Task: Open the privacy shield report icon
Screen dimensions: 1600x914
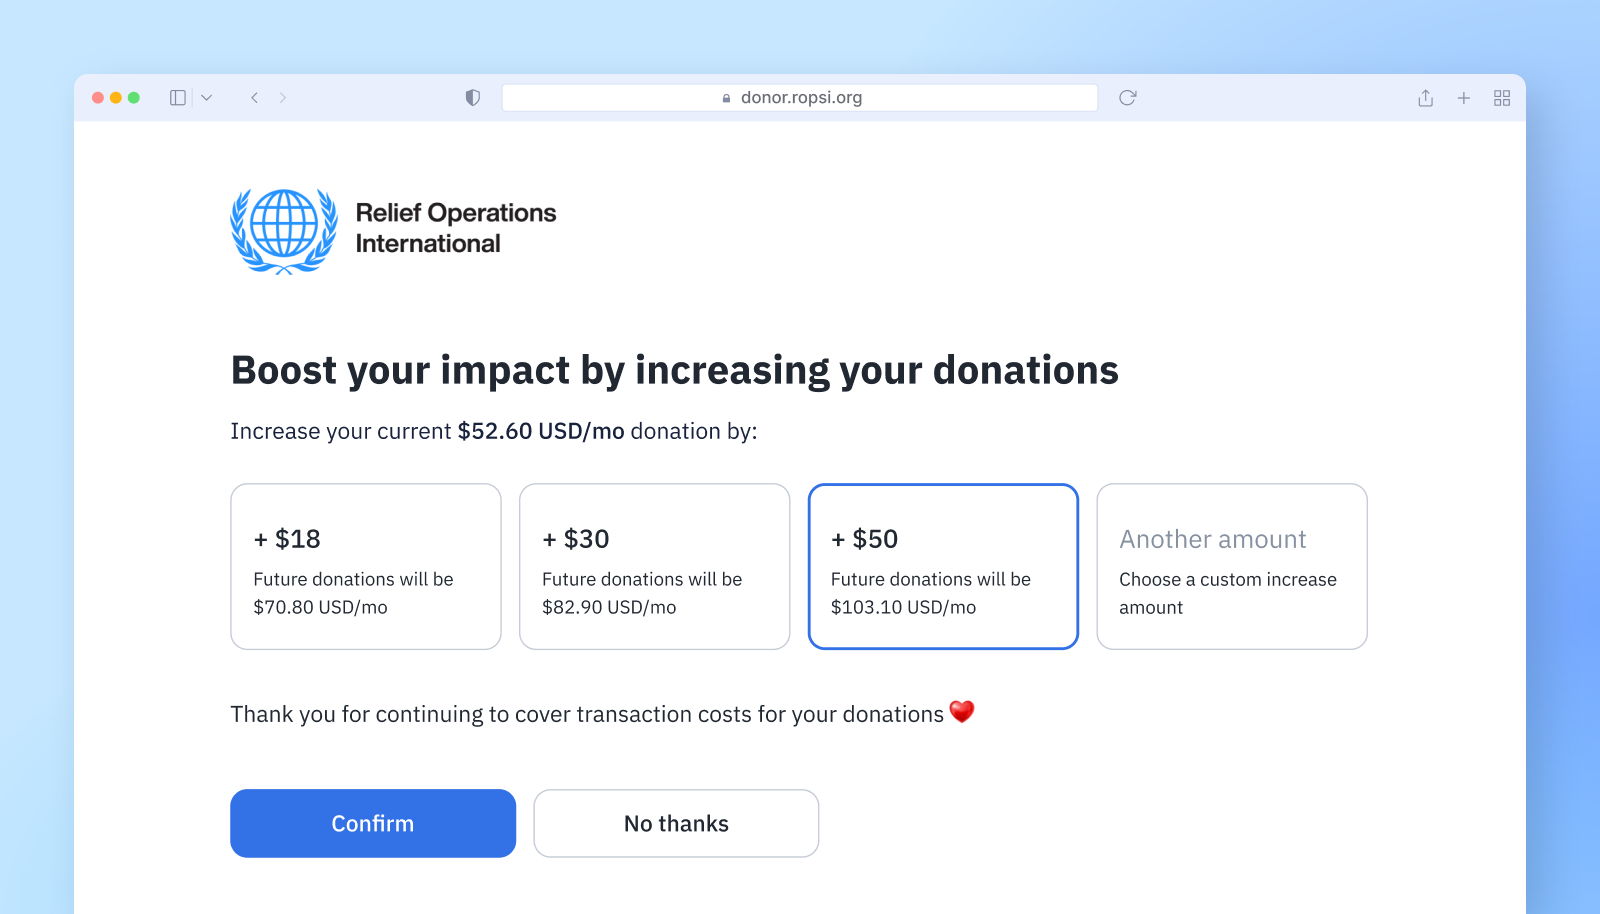Action: coord(473,98)
